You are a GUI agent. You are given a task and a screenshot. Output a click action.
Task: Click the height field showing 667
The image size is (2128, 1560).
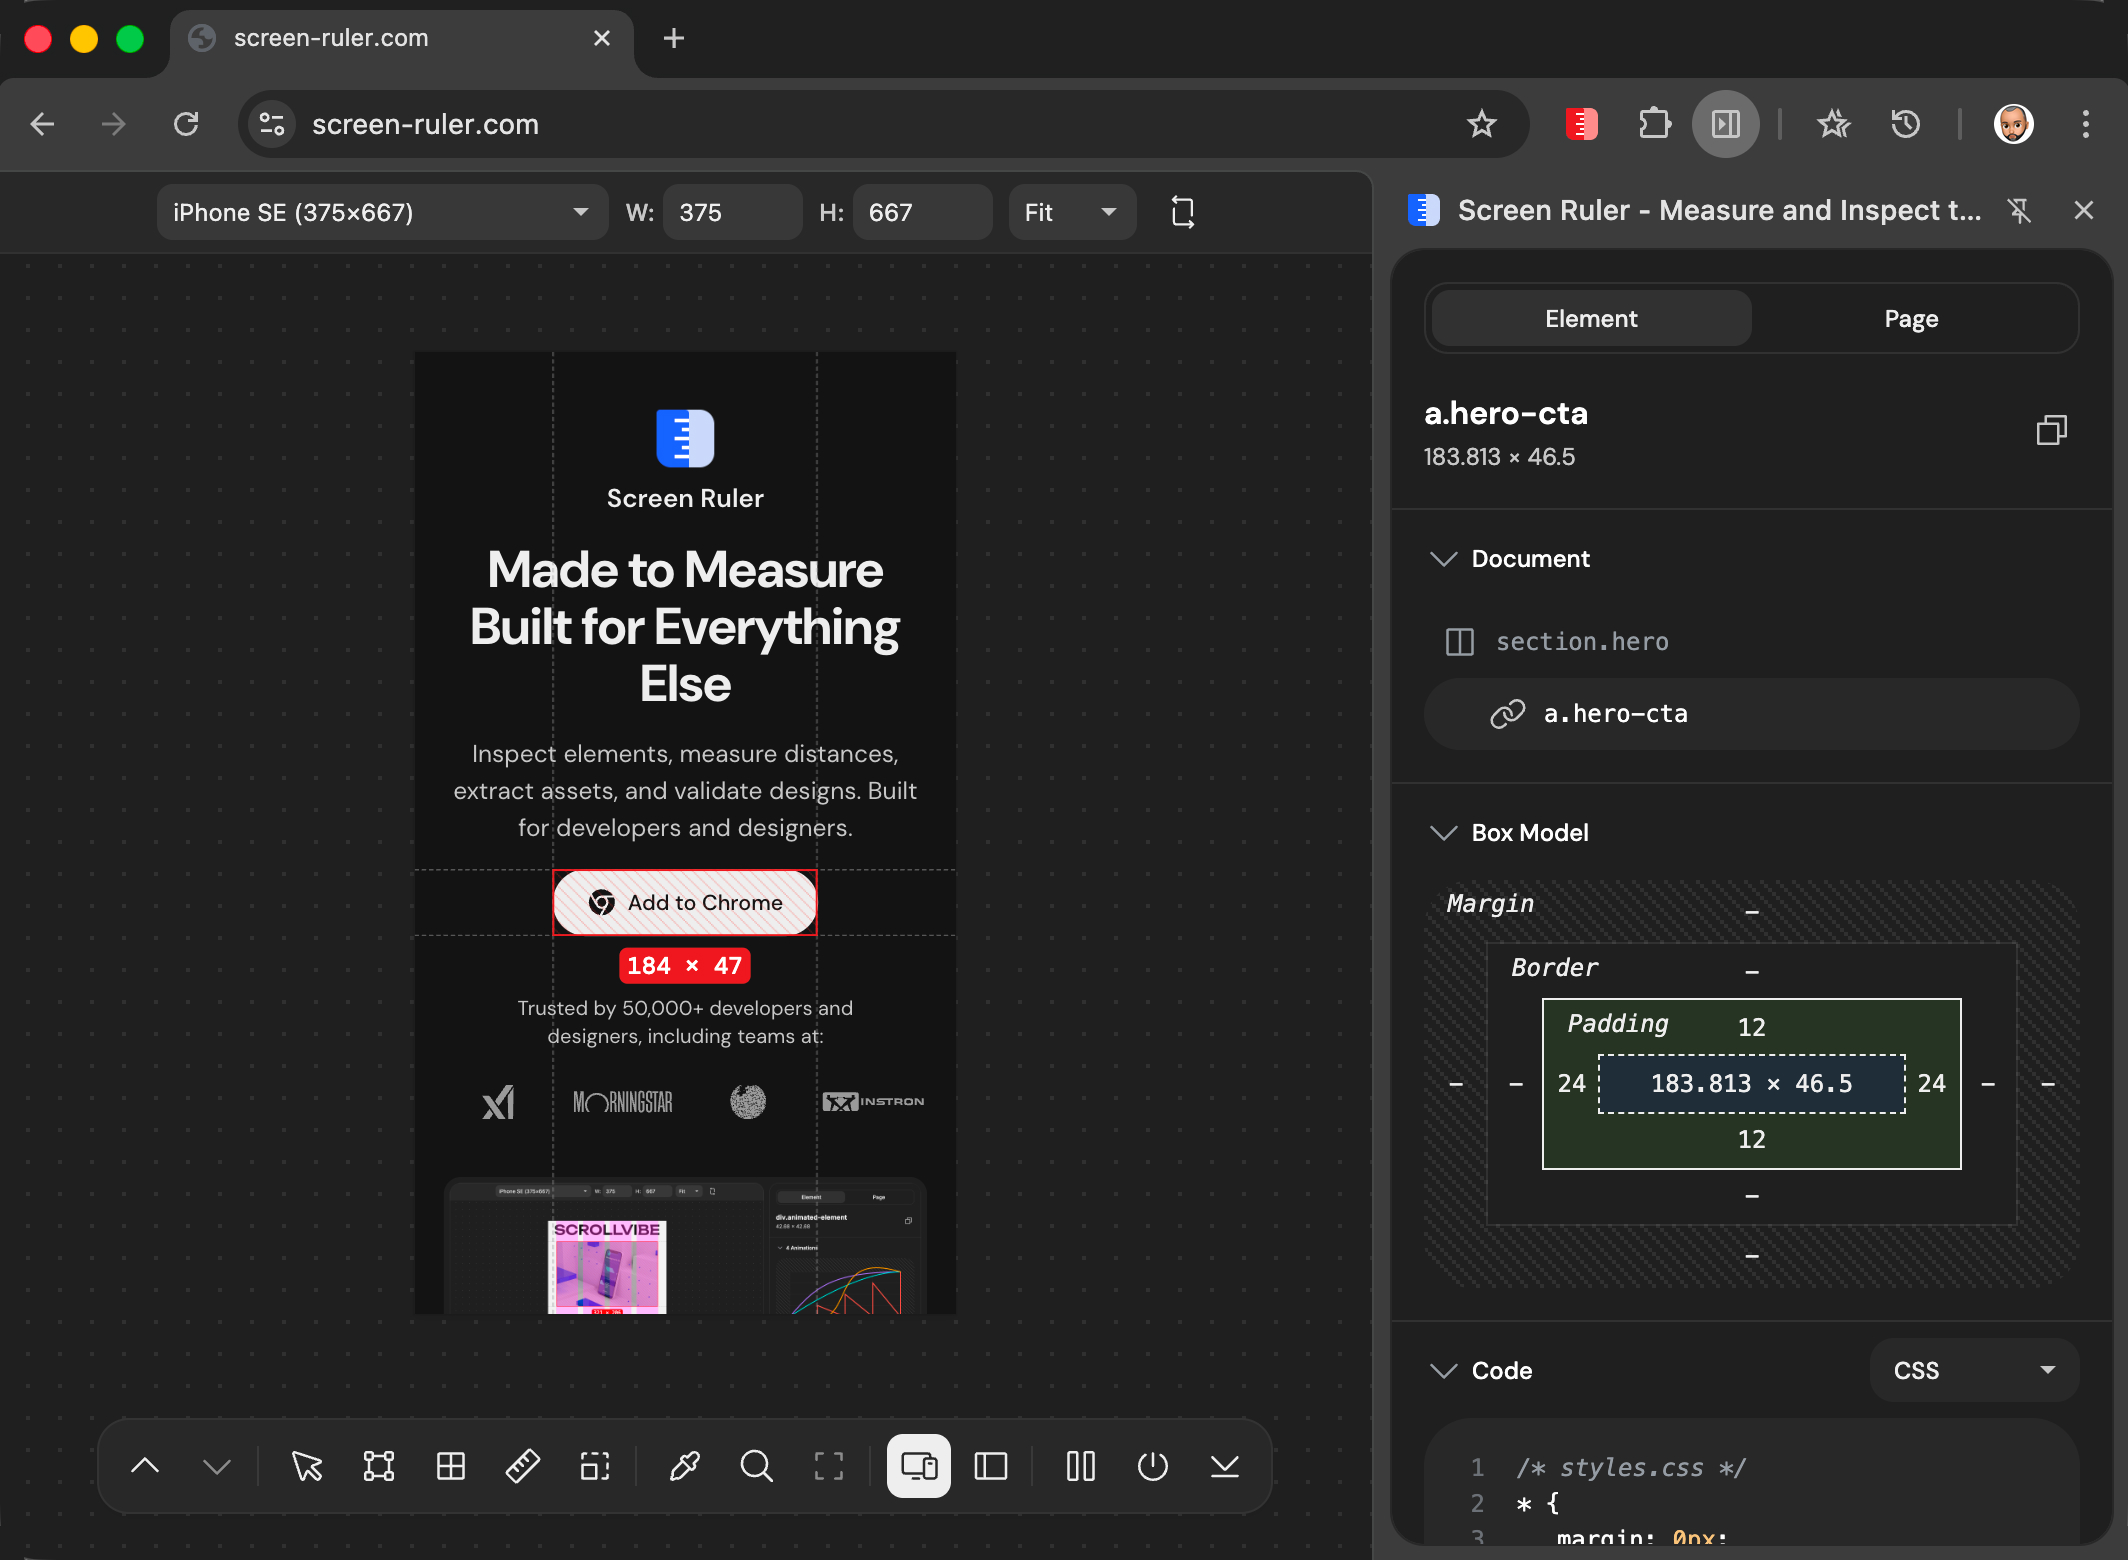point(922,212)
